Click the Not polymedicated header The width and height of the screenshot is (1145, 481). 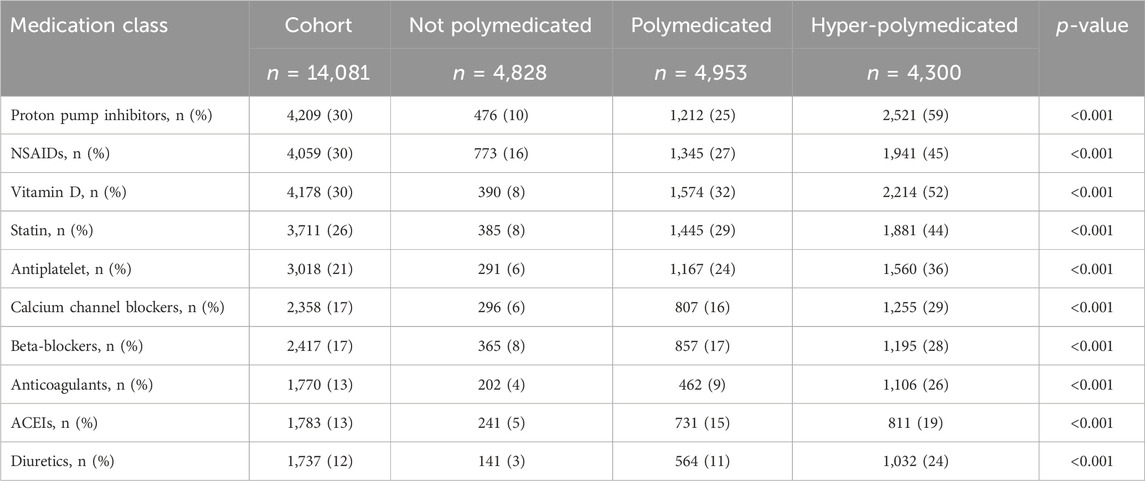[x=499, y=26]
